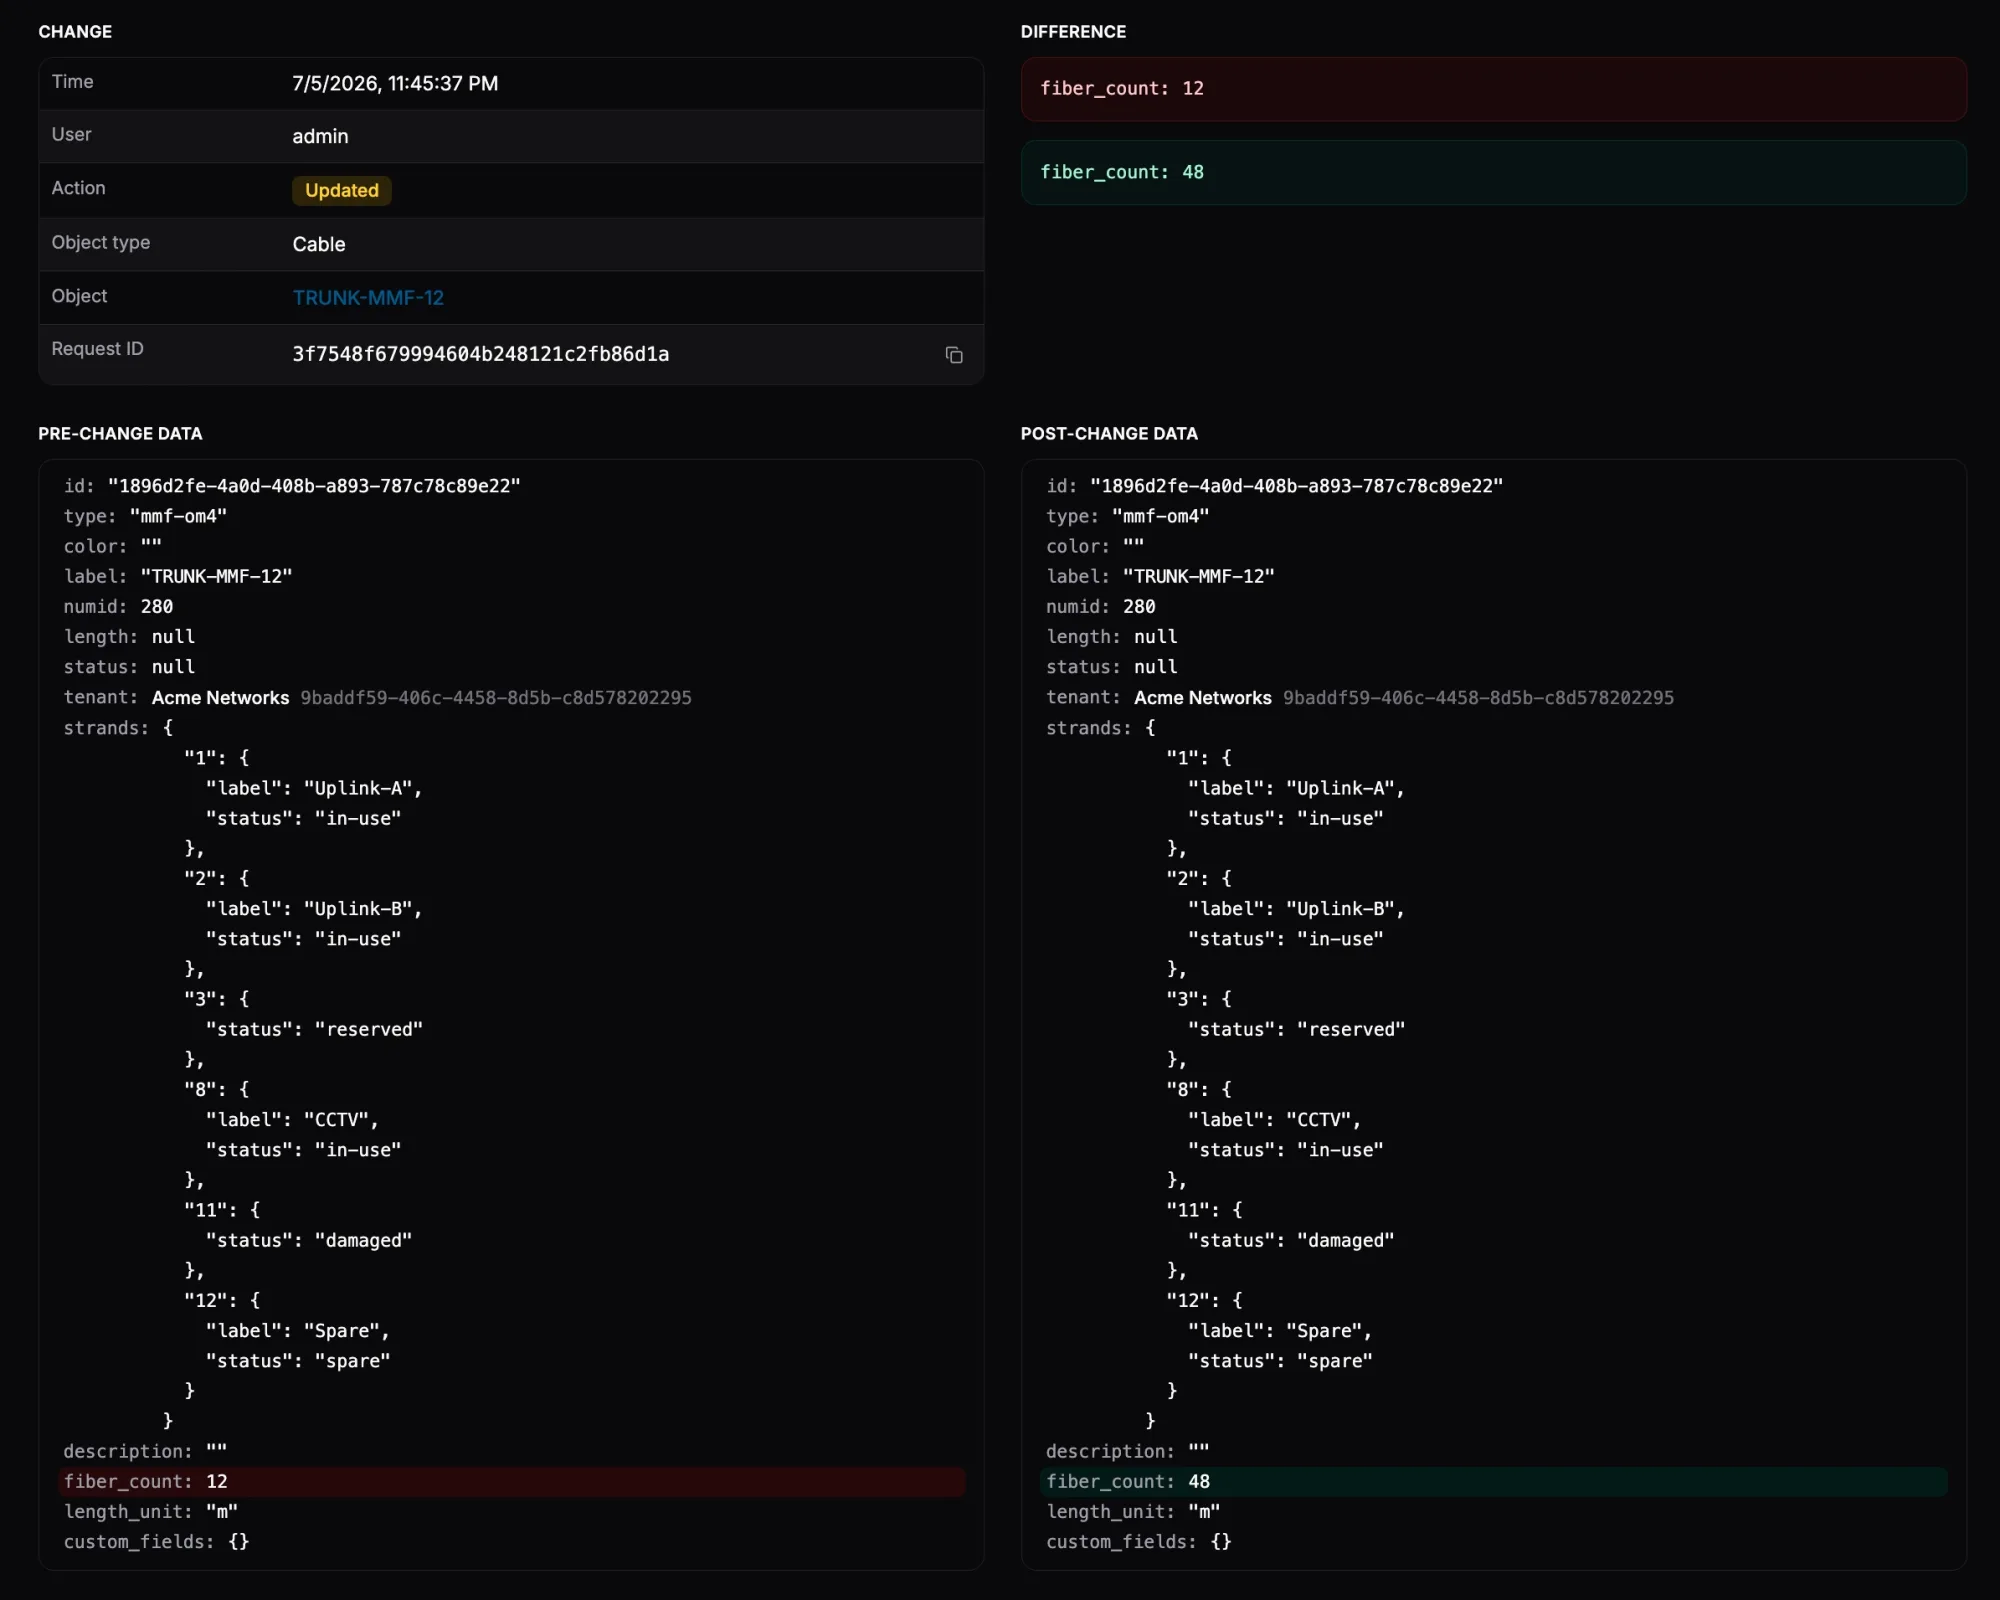Click highlighted fiber_count: 48 row in post-change data

(1494, 1482)
